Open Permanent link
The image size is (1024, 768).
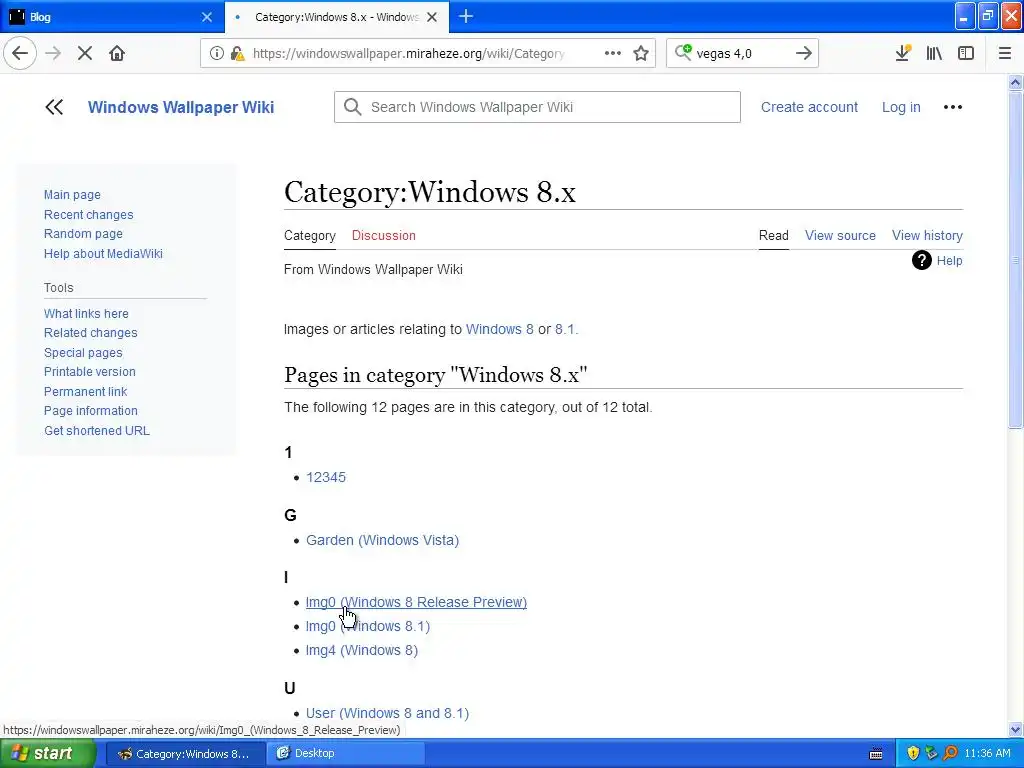point(86,391)
